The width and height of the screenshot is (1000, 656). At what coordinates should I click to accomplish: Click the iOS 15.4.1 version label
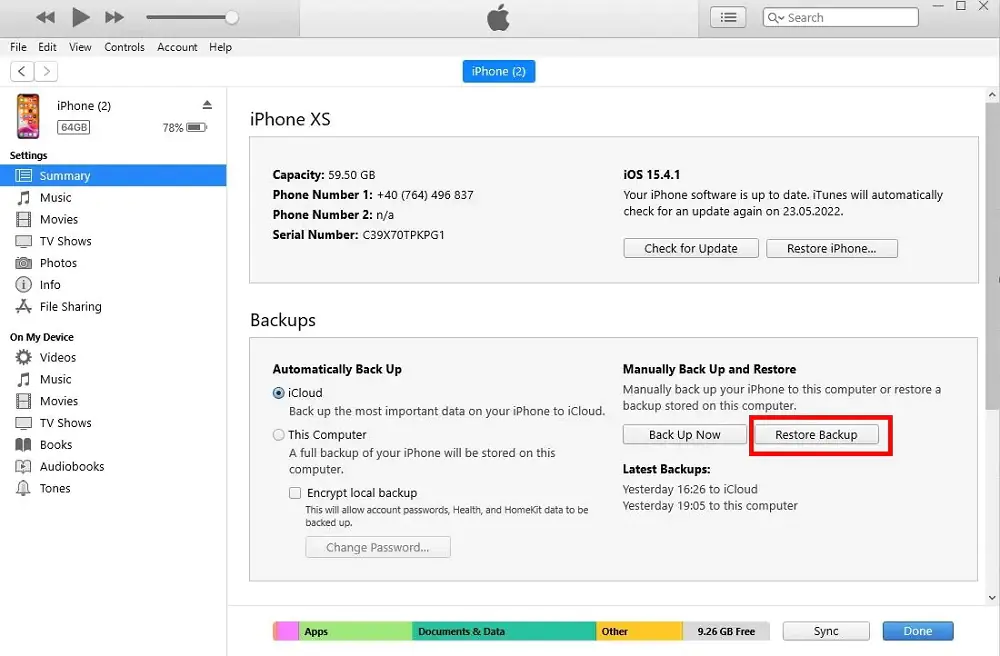click(652, 175)
